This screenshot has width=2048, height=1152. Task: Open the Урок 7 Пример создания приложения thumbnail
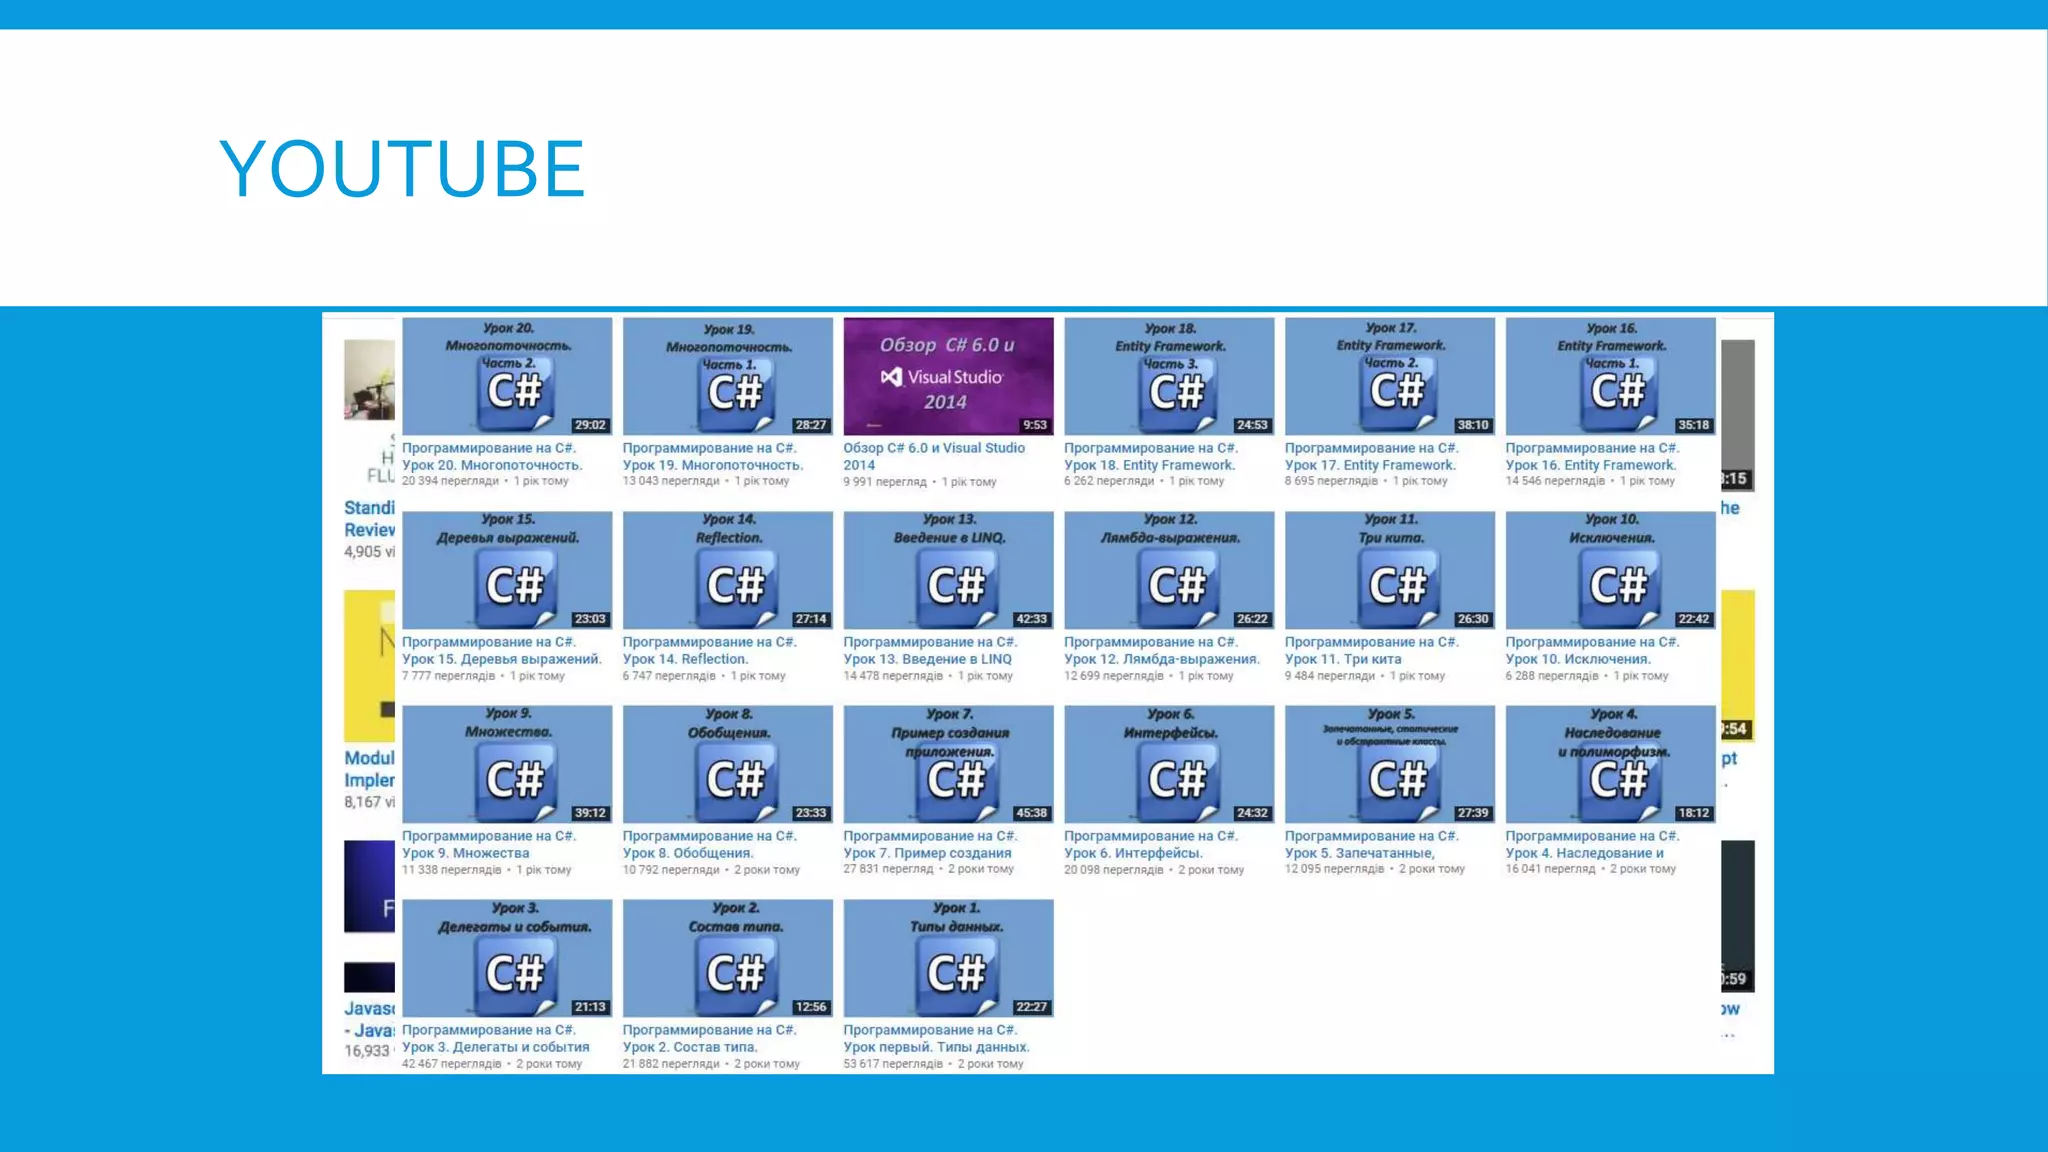[x=948, y=764]
